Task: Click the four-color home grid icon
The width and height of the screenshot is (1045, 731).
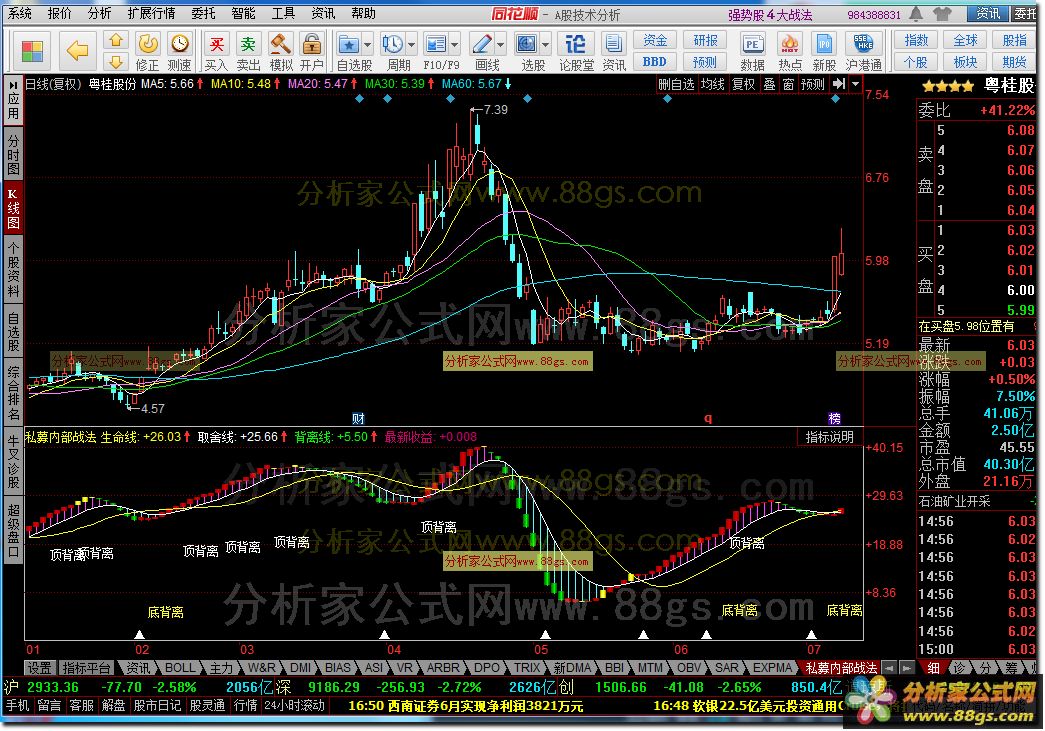Action: [31, 51]
